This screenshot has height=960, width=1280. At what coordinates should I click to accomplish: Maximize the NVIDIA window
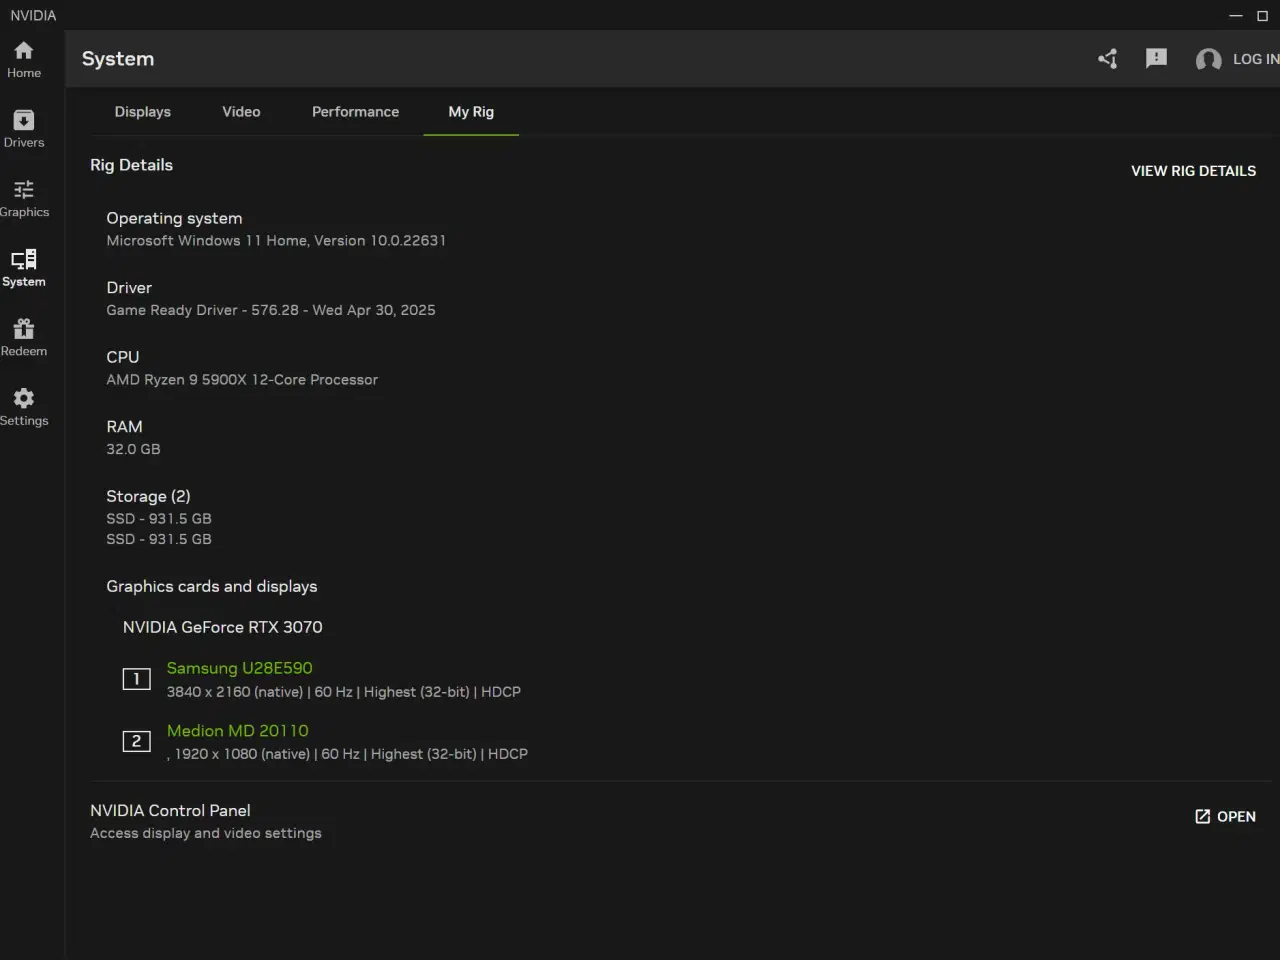coord(1262,16)
